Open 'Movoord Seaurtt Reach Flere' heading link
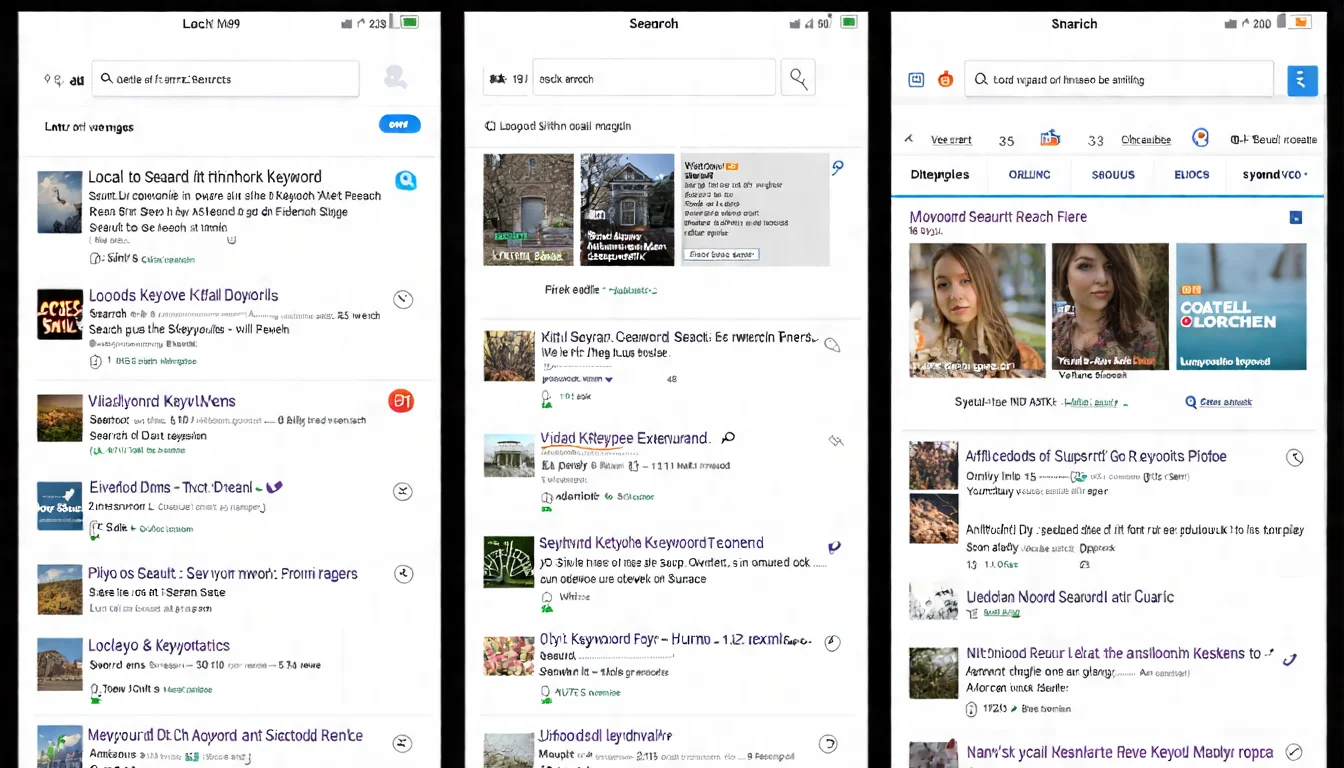 pos(997,216)
